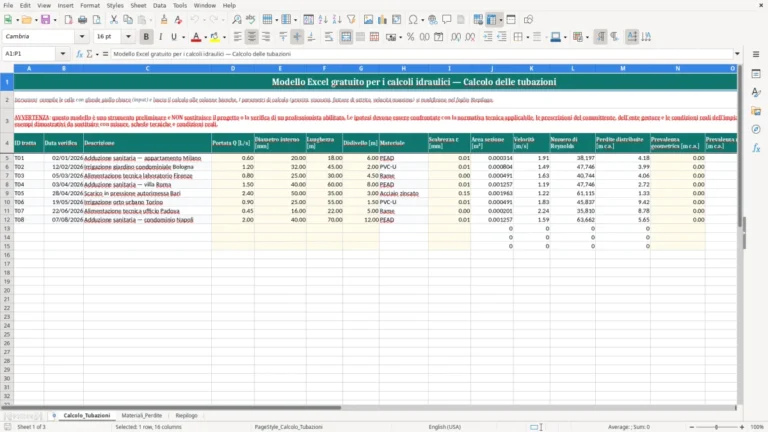Click the Export as PDF icon
The image size is (768, 432).
(x=69, y=20)
